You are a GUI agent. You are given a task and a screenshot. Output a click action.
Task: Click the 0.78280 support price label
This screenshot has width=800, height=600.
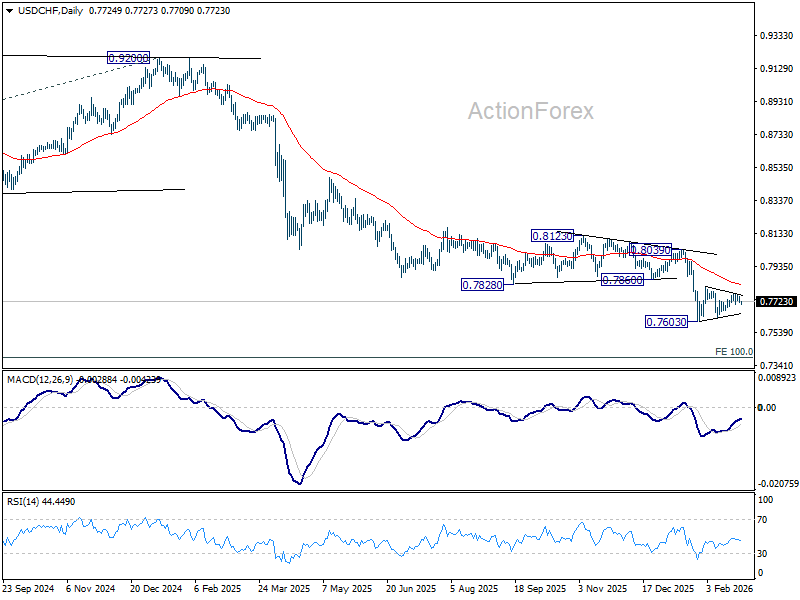click(482, 285)
